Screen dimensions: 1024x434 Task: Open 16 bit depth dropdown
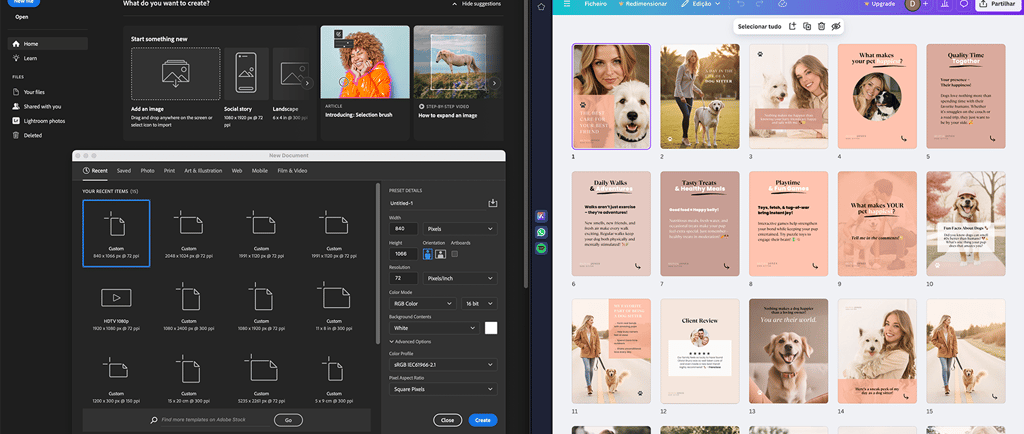pos(479,303)
